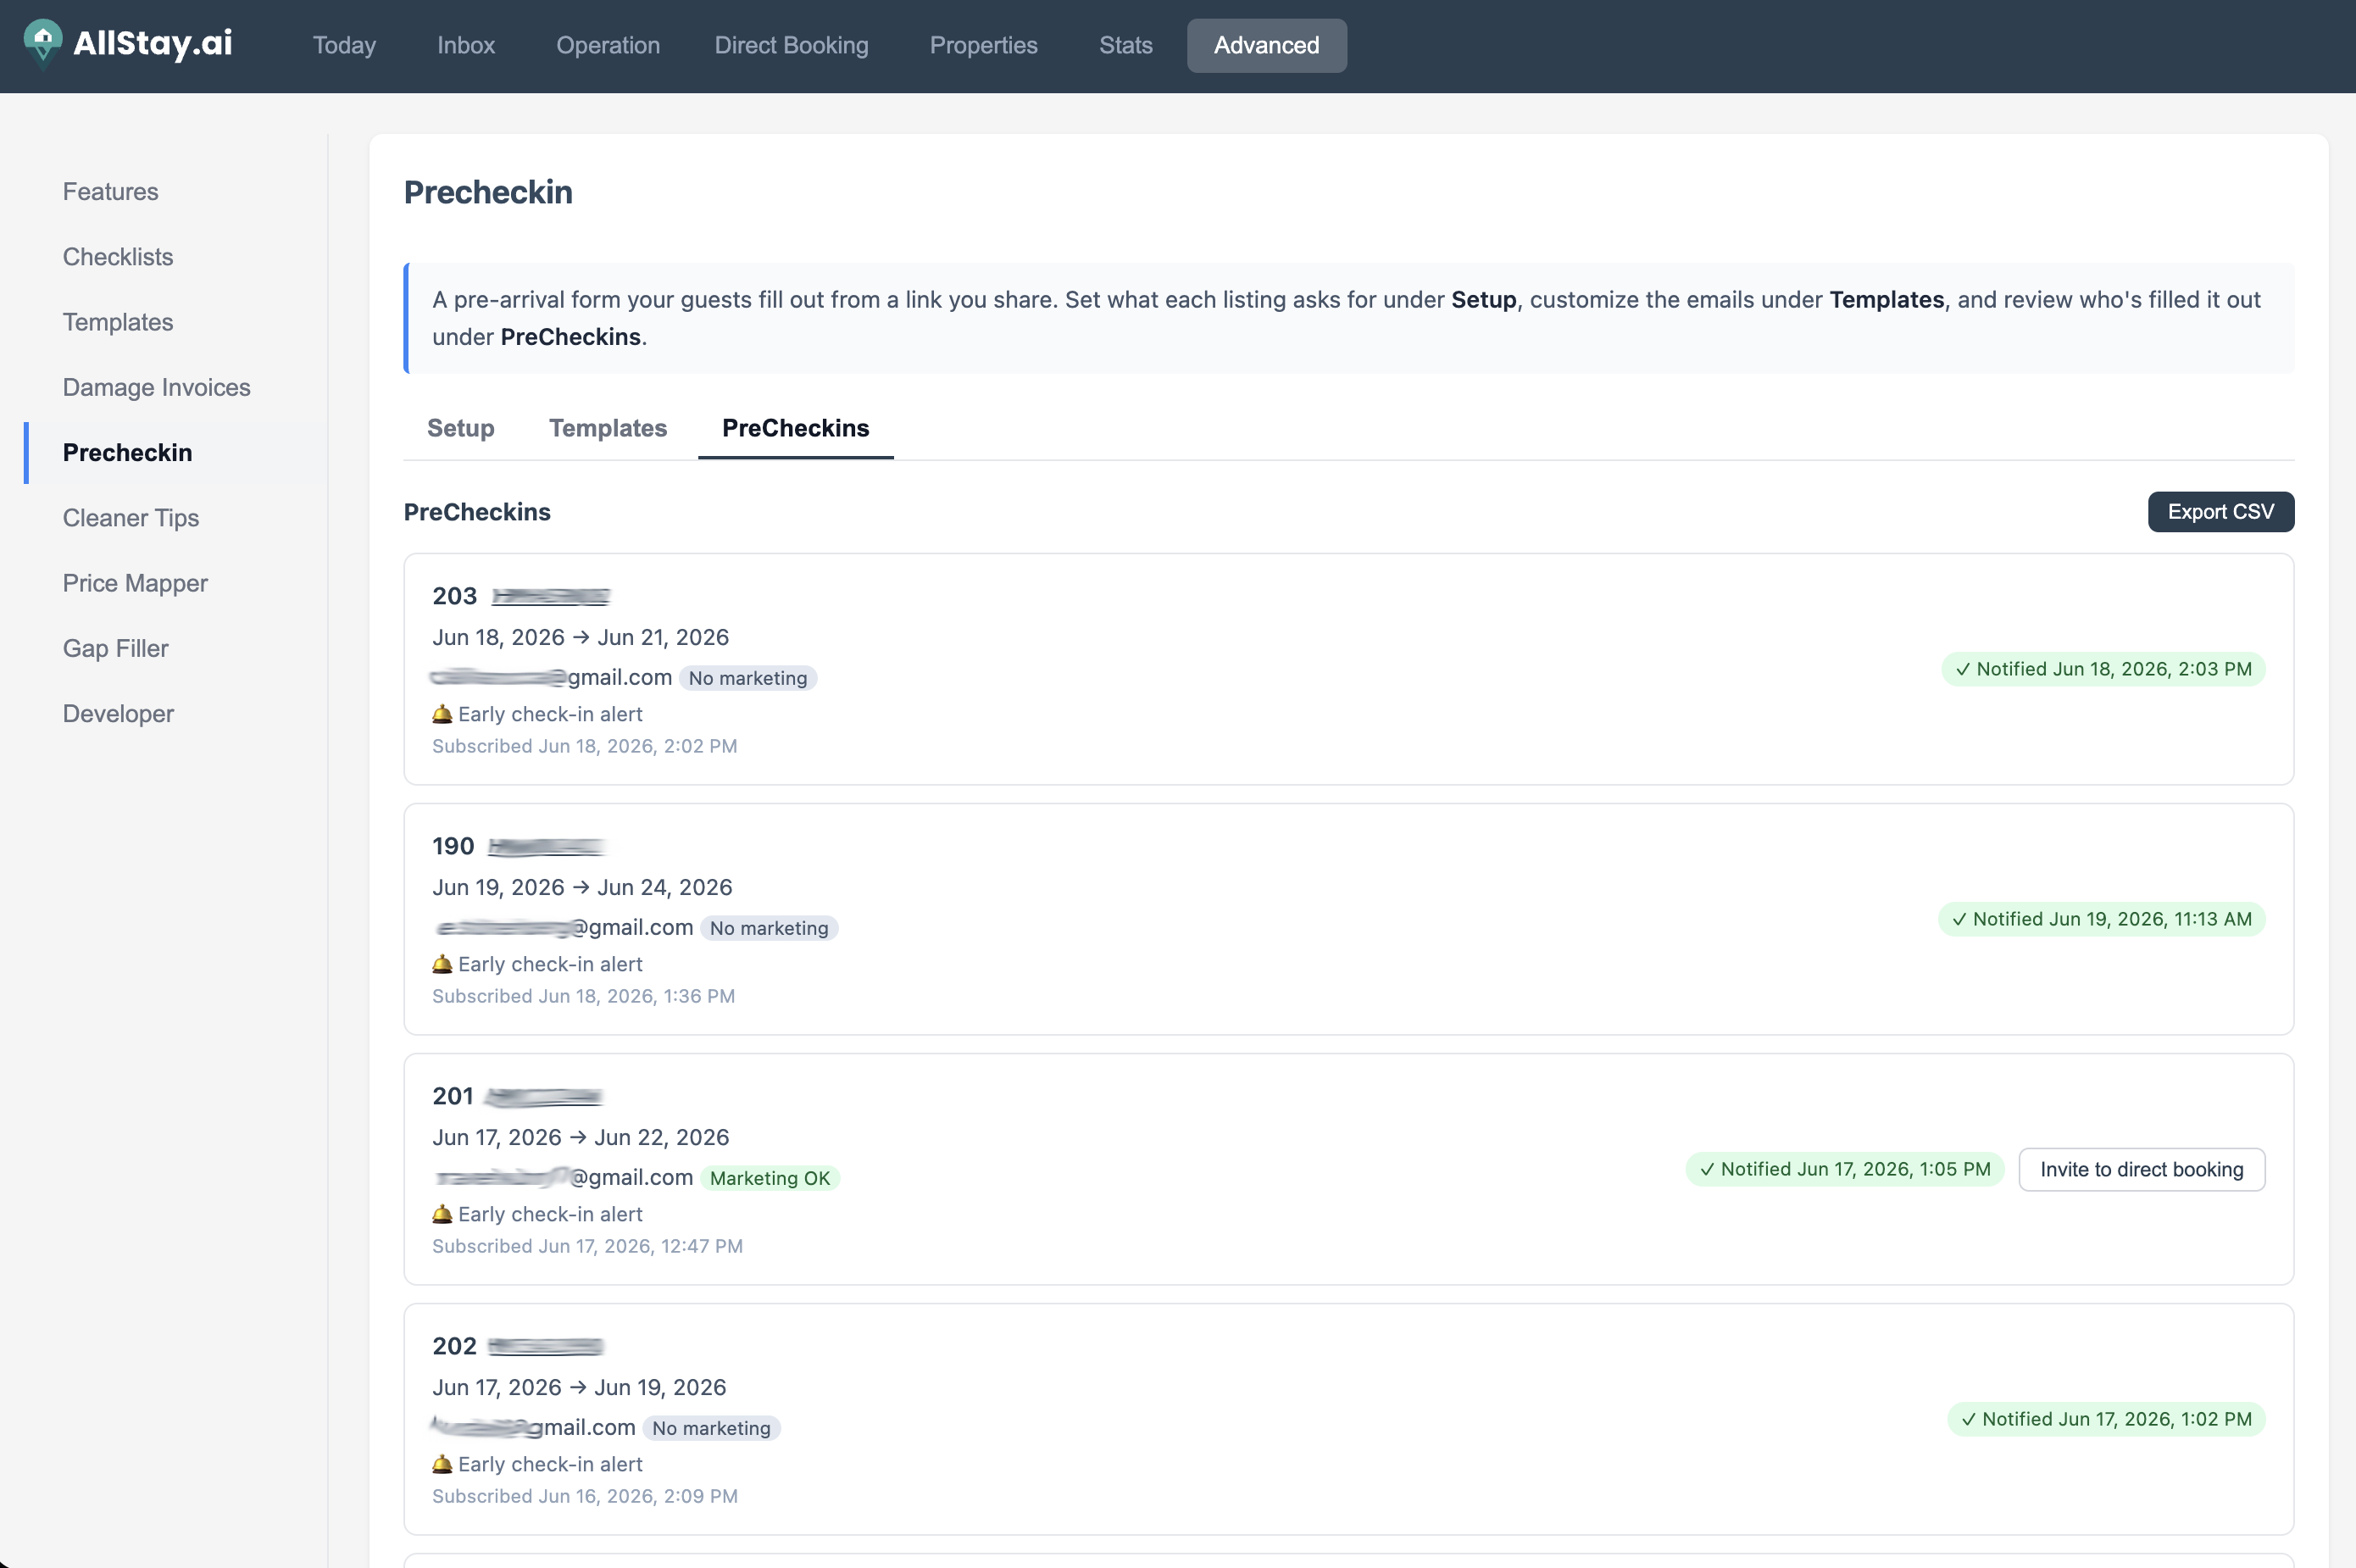Viewport: 2356px width, 1568px height.
Task: Click the No marketing badge in card 202
Action: (x=711, y=1428)
